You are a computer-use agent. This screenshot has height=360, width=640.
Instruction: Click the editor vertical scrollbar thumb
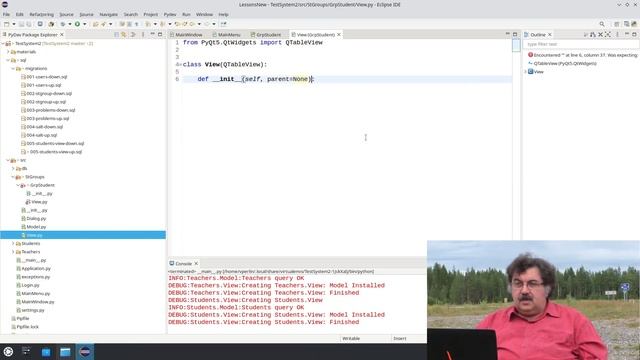(516, 45)
